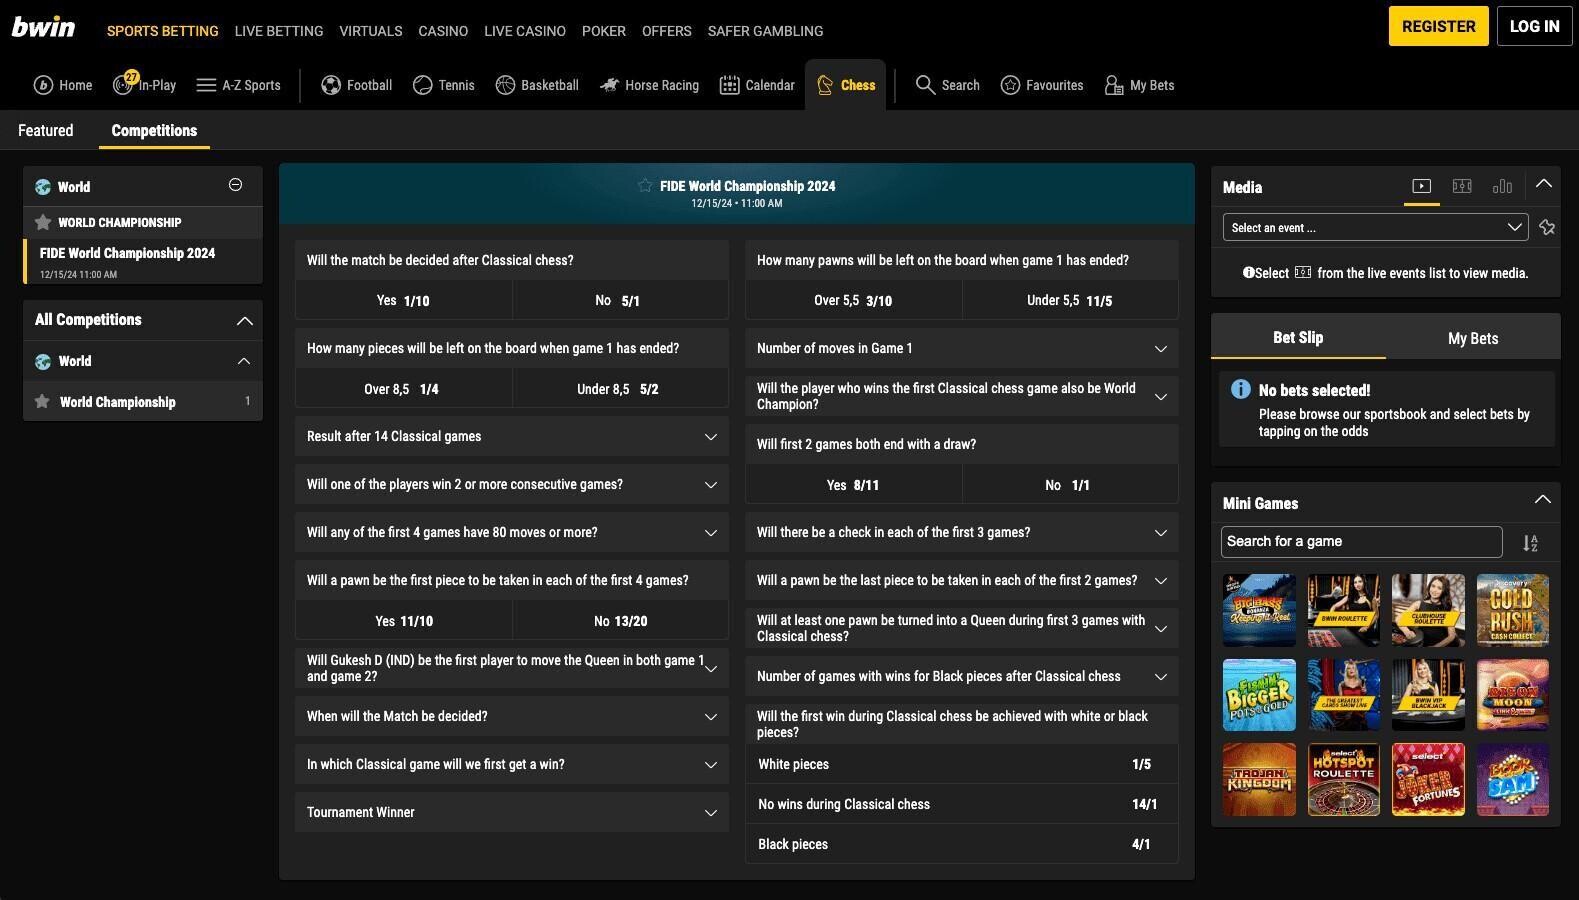Click the bwin logo
Viewport: 1579px width, 900px height.
coord(43,27)
